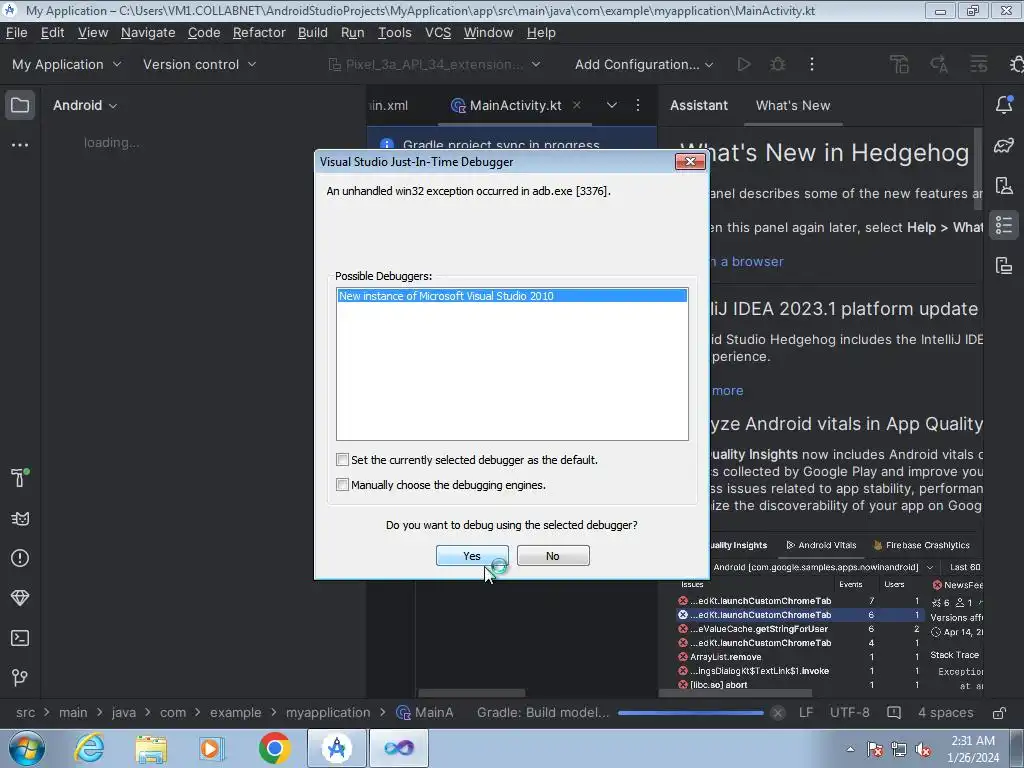Image resolution: width=1024 pixels, height=768 pixels.
Task: Open Windows Explorer from the taskbar
Action: (x=151, y=748)
